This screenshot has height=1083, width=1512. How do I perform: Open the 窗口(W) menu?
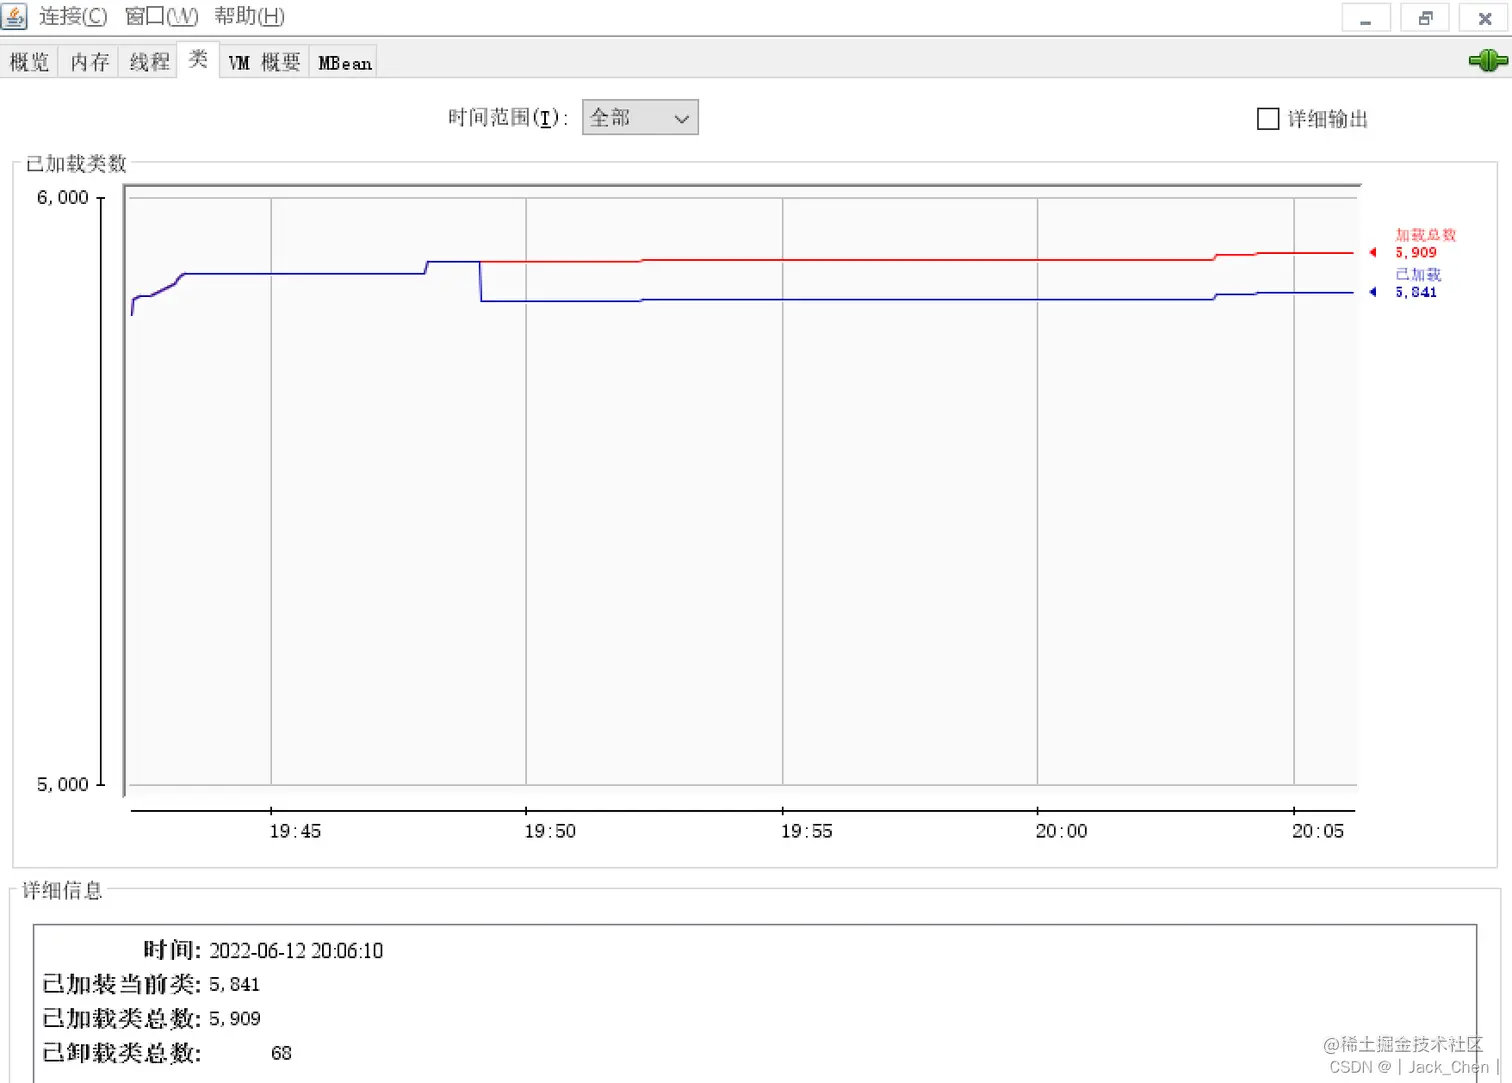pos(161,16)
